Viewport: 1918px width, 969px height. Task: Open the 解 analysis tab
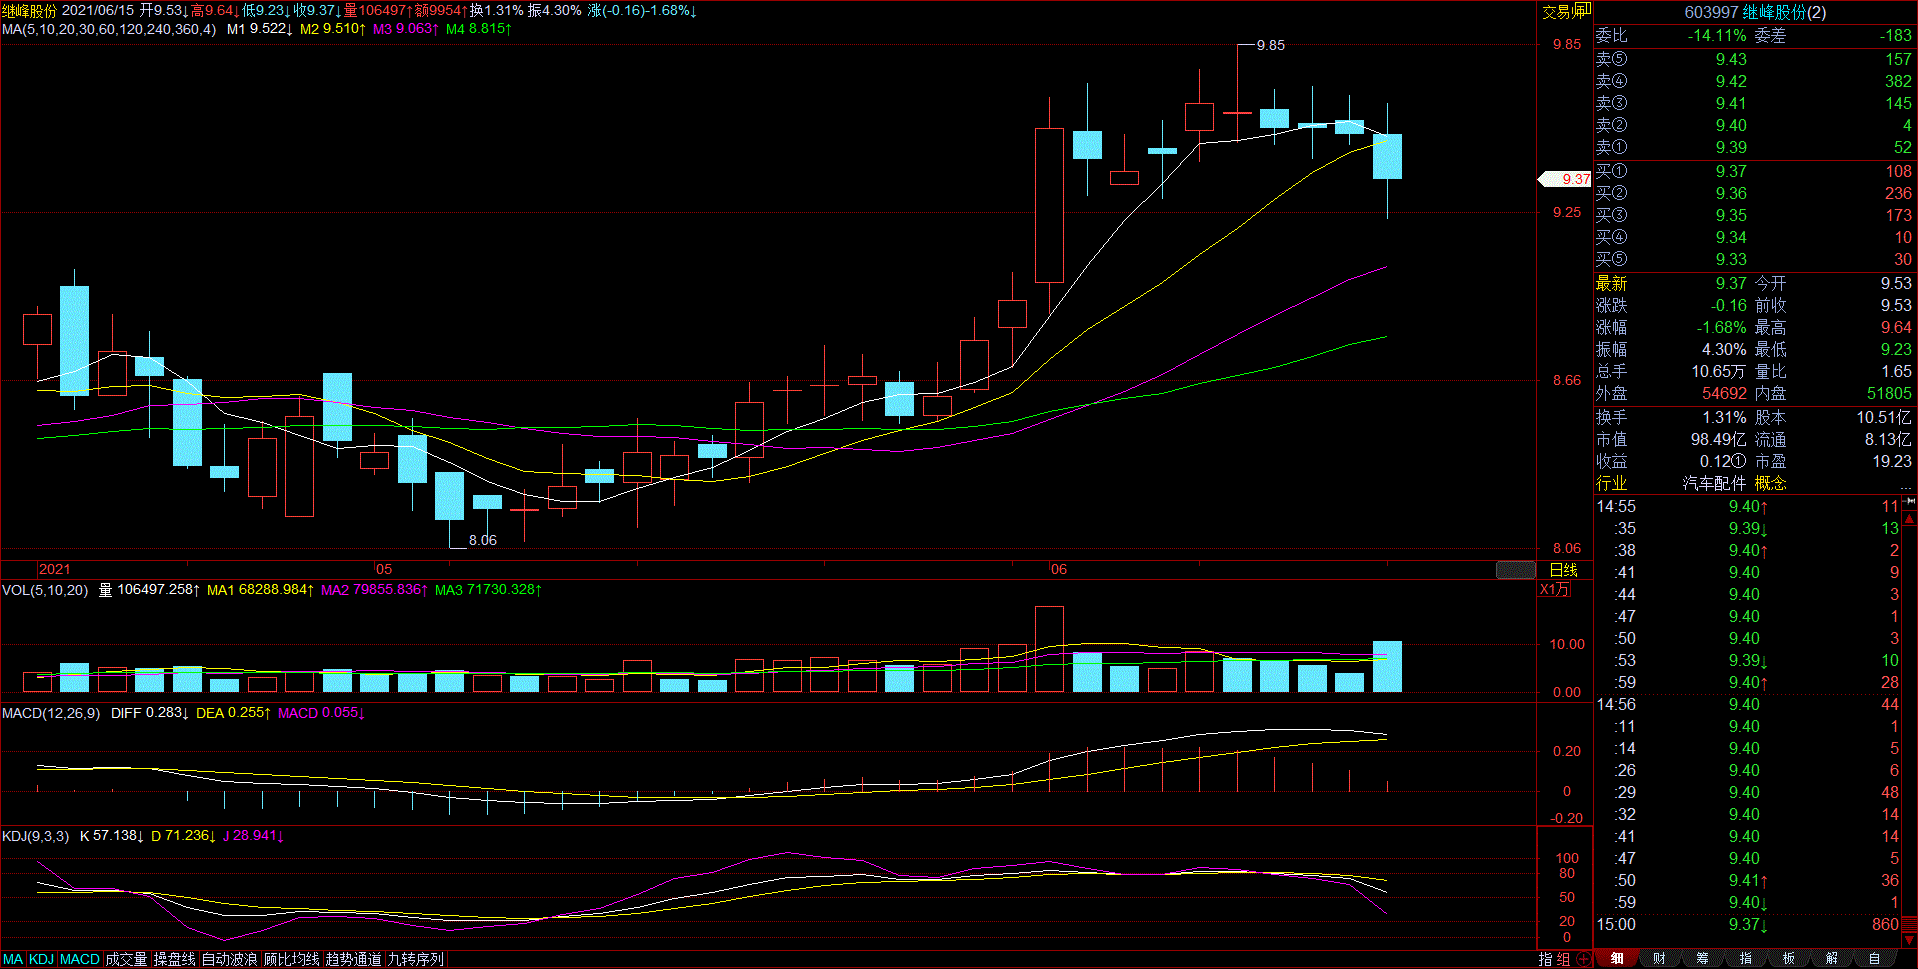[x=1832, y=959]
